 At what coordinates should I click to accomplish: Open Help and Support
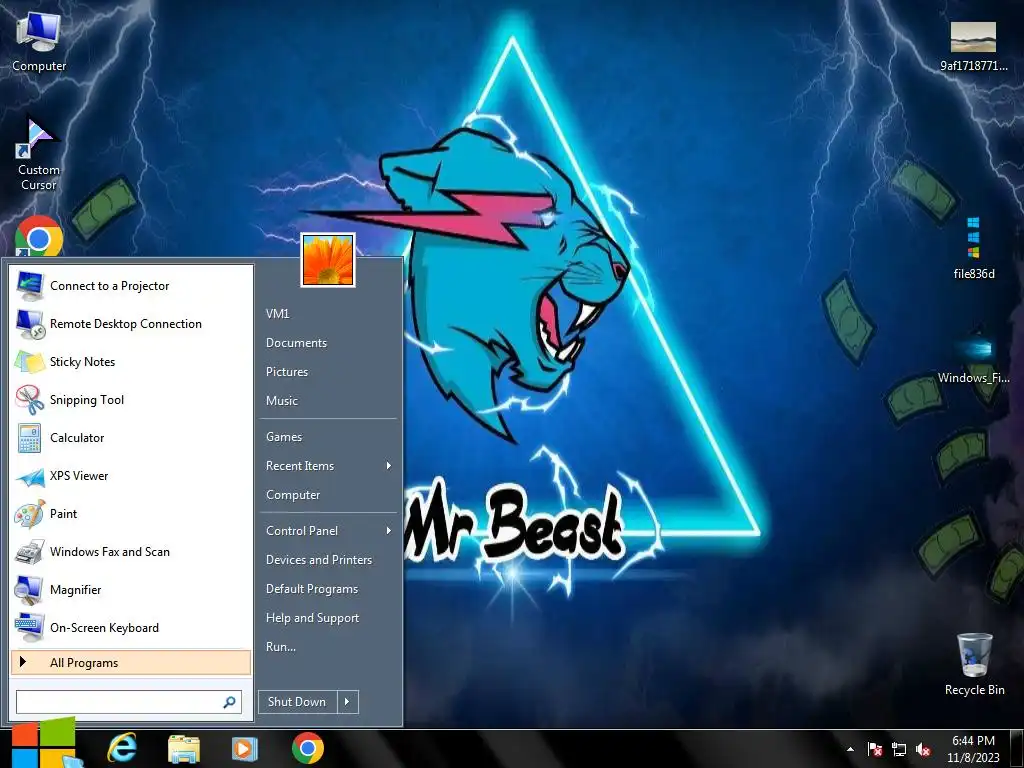click(x=312, y=618)
